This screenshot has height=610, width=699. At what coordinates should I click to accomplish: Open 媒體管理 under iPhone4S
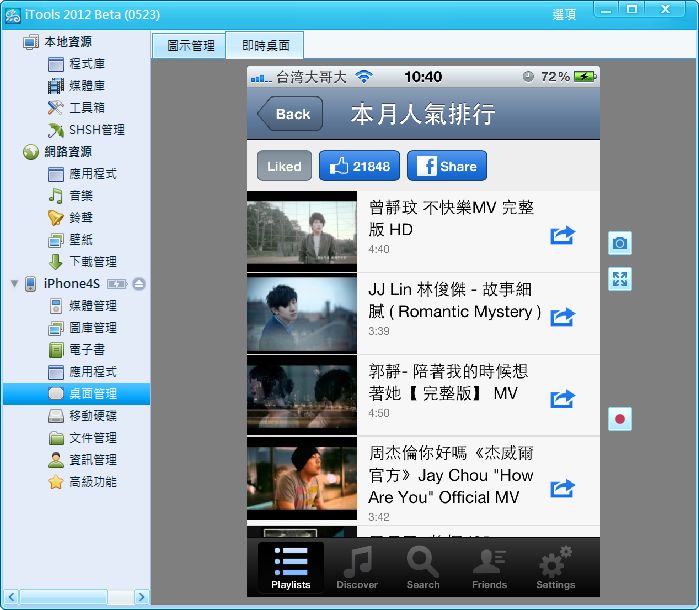point(82,306)
